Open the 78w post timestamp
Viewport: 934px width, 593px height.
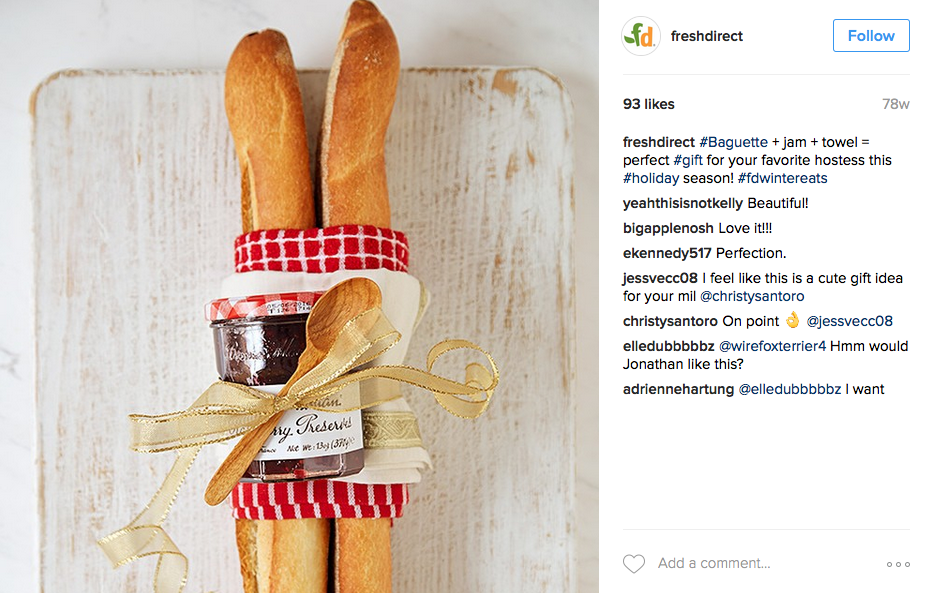895,104
